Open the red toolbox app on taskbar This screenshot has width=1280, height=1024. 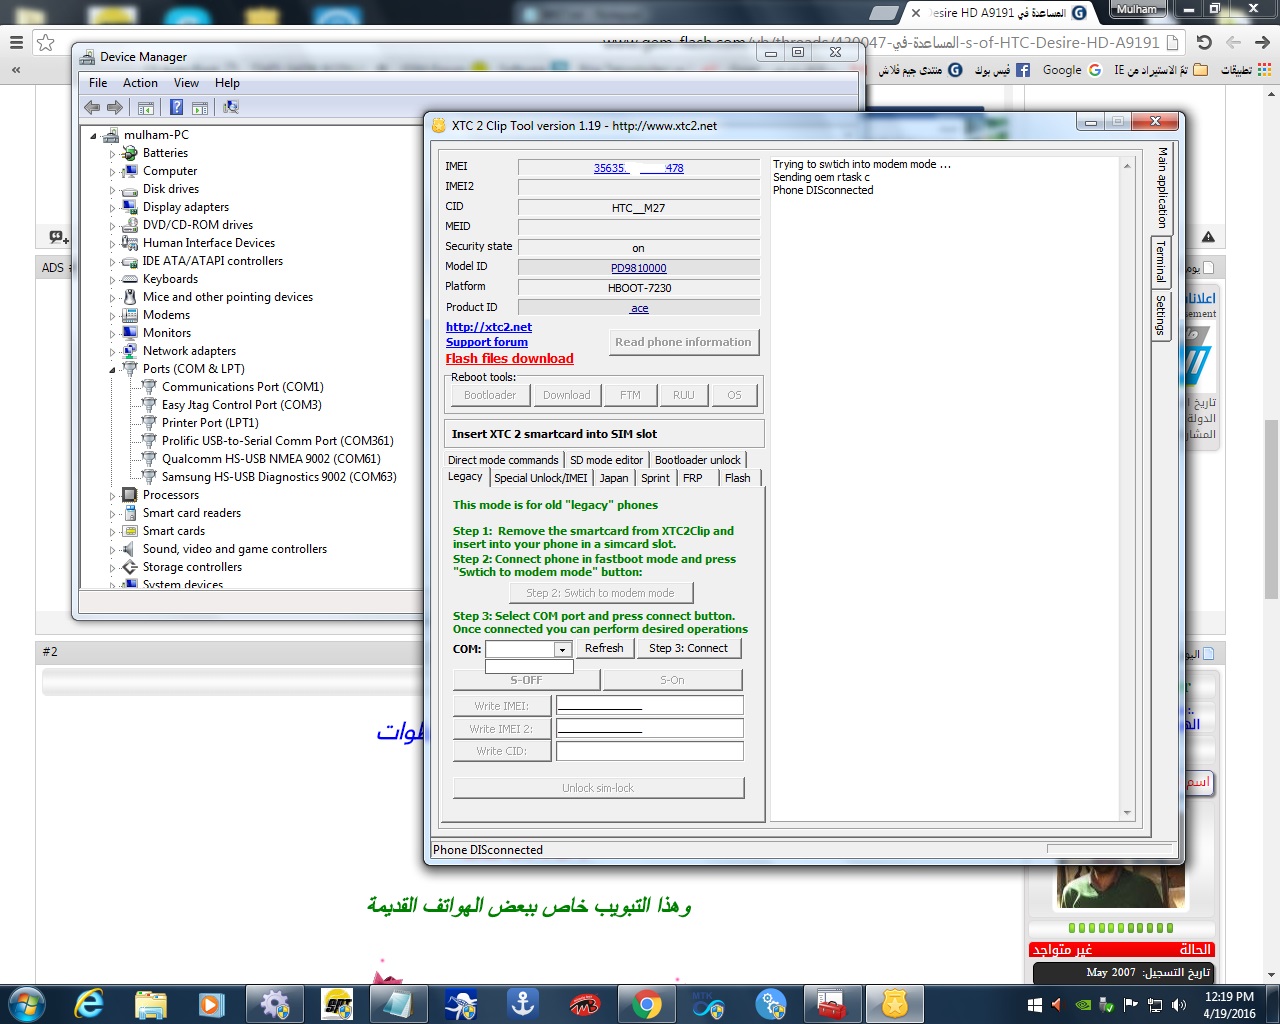pos(832,1004)
